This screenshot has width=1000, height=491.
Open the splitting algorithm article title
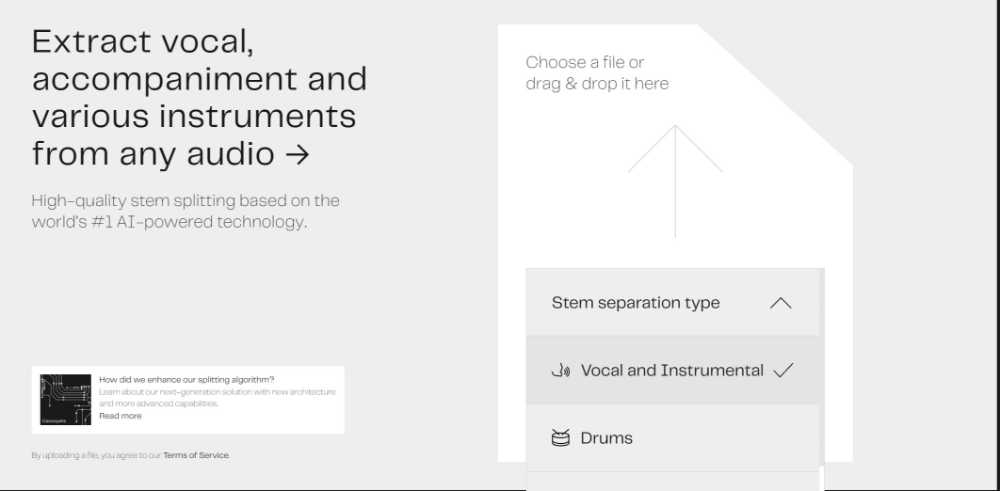coord(187,380)
